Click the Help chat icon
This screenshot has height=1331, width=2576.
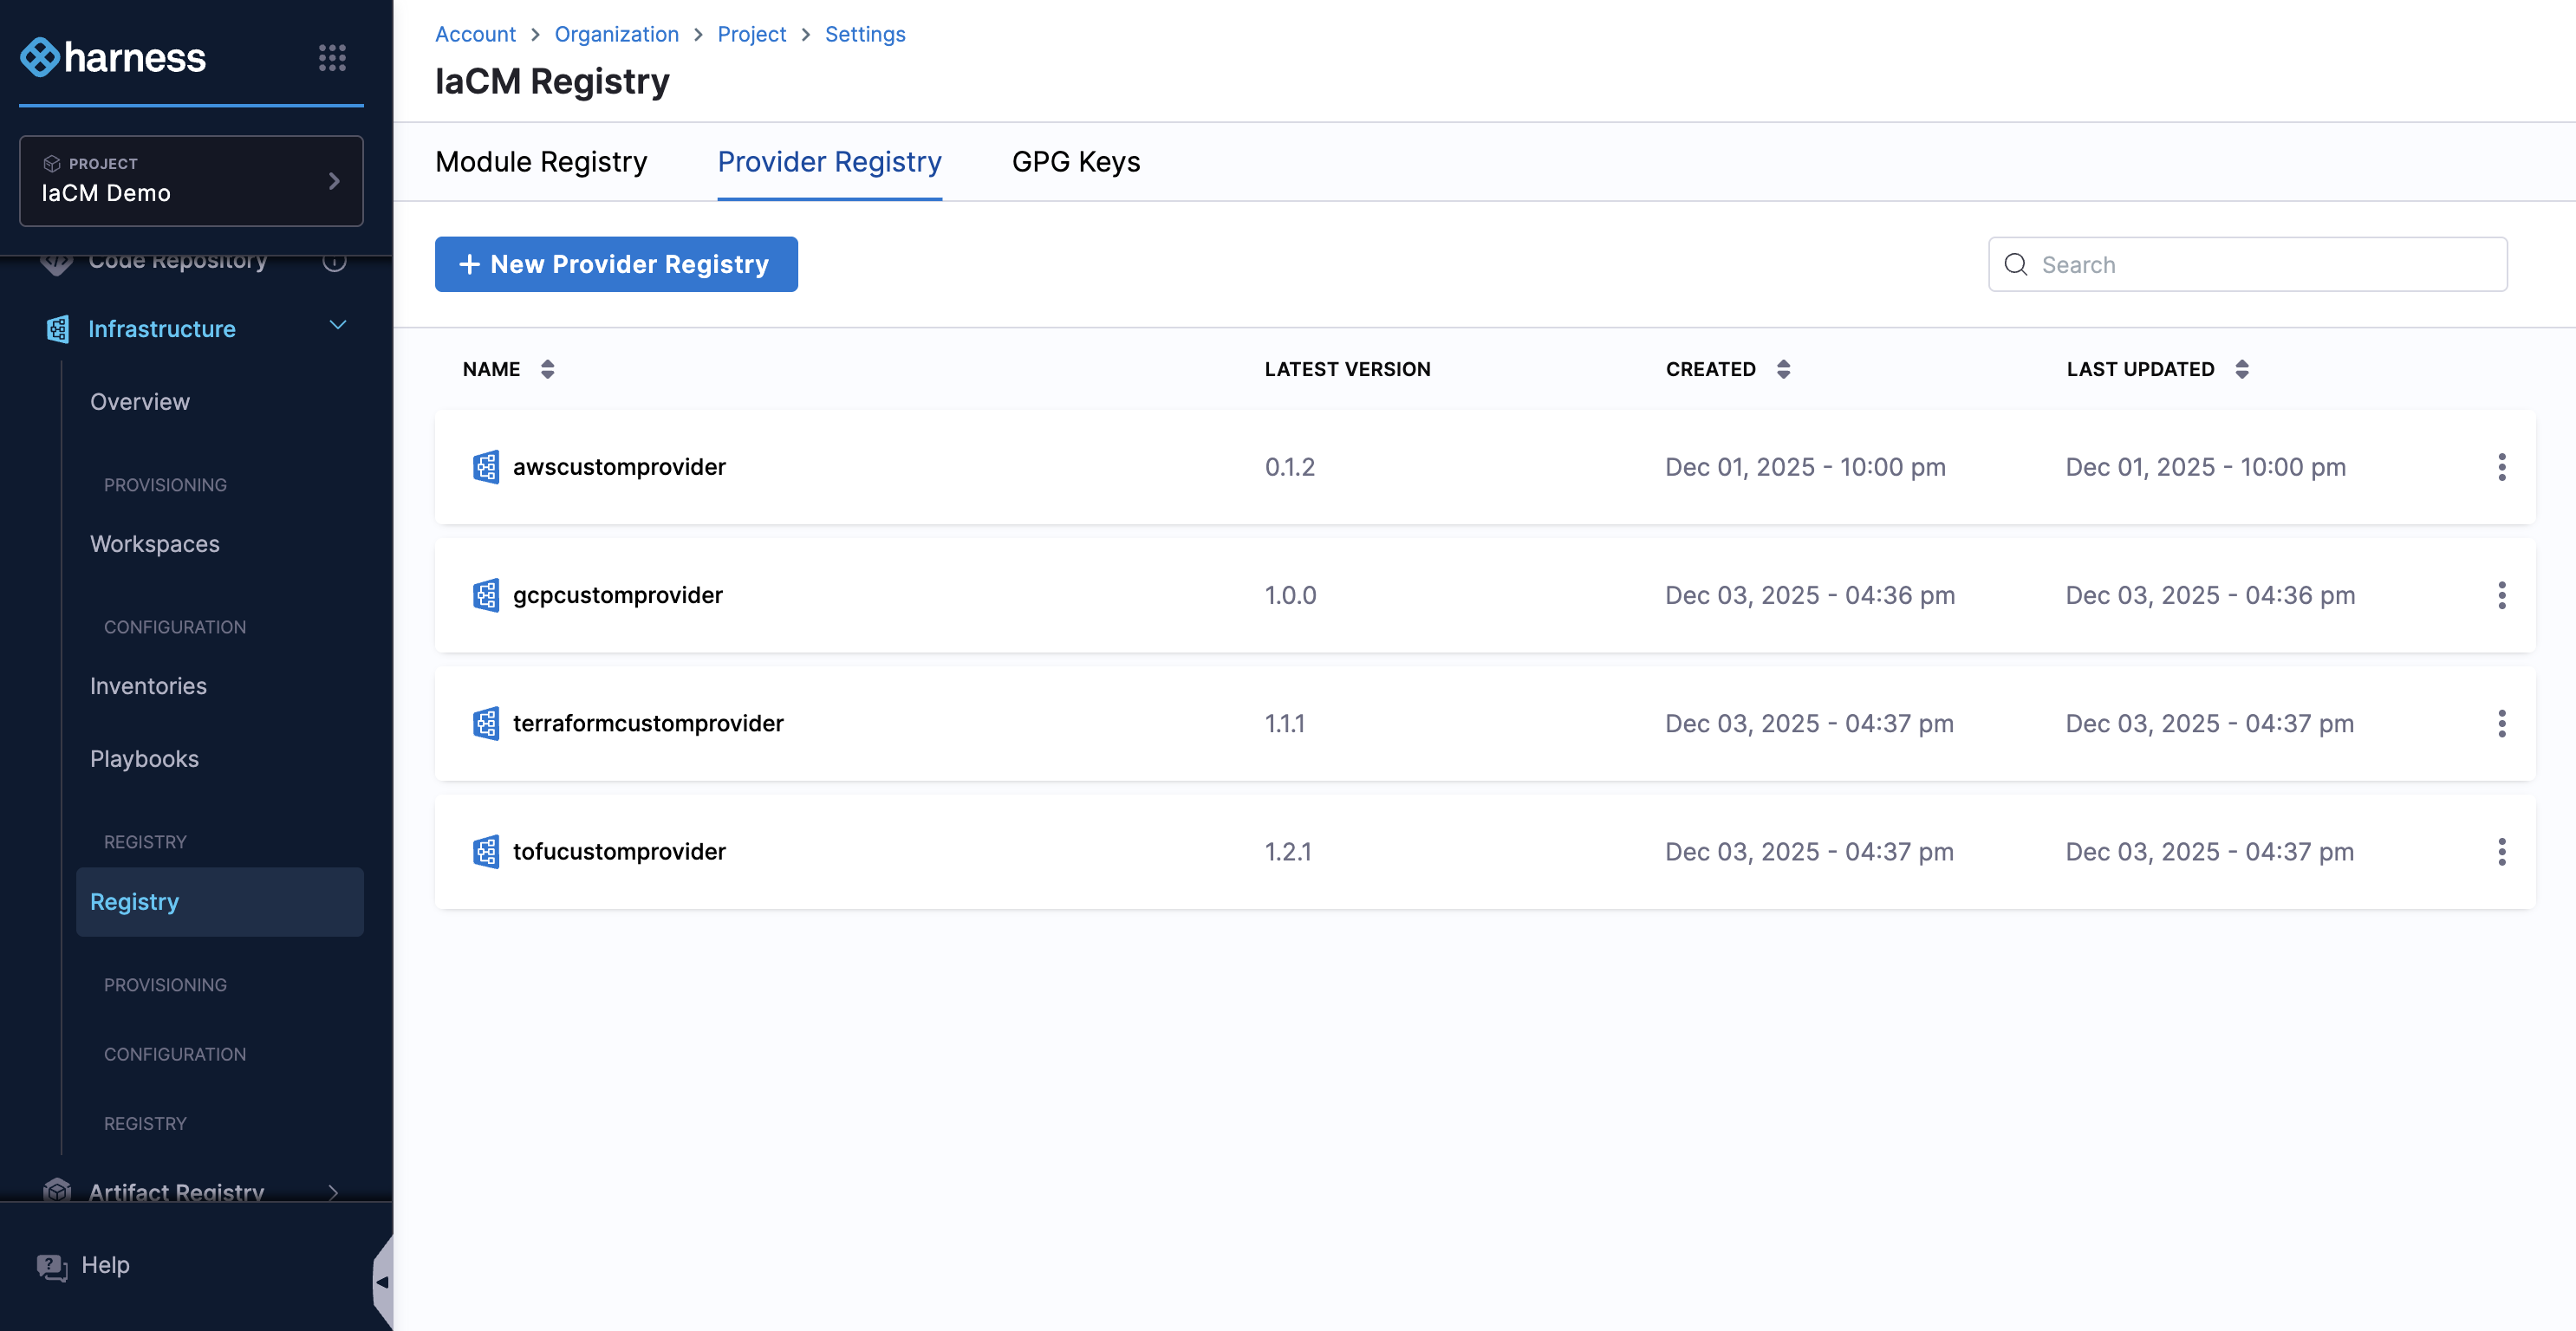click(x=52, y=1266)
